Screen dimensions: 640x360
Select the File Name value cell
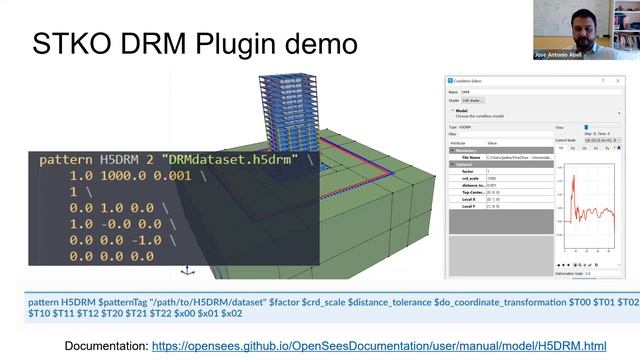pyautogui.click(x=520, y=157)
